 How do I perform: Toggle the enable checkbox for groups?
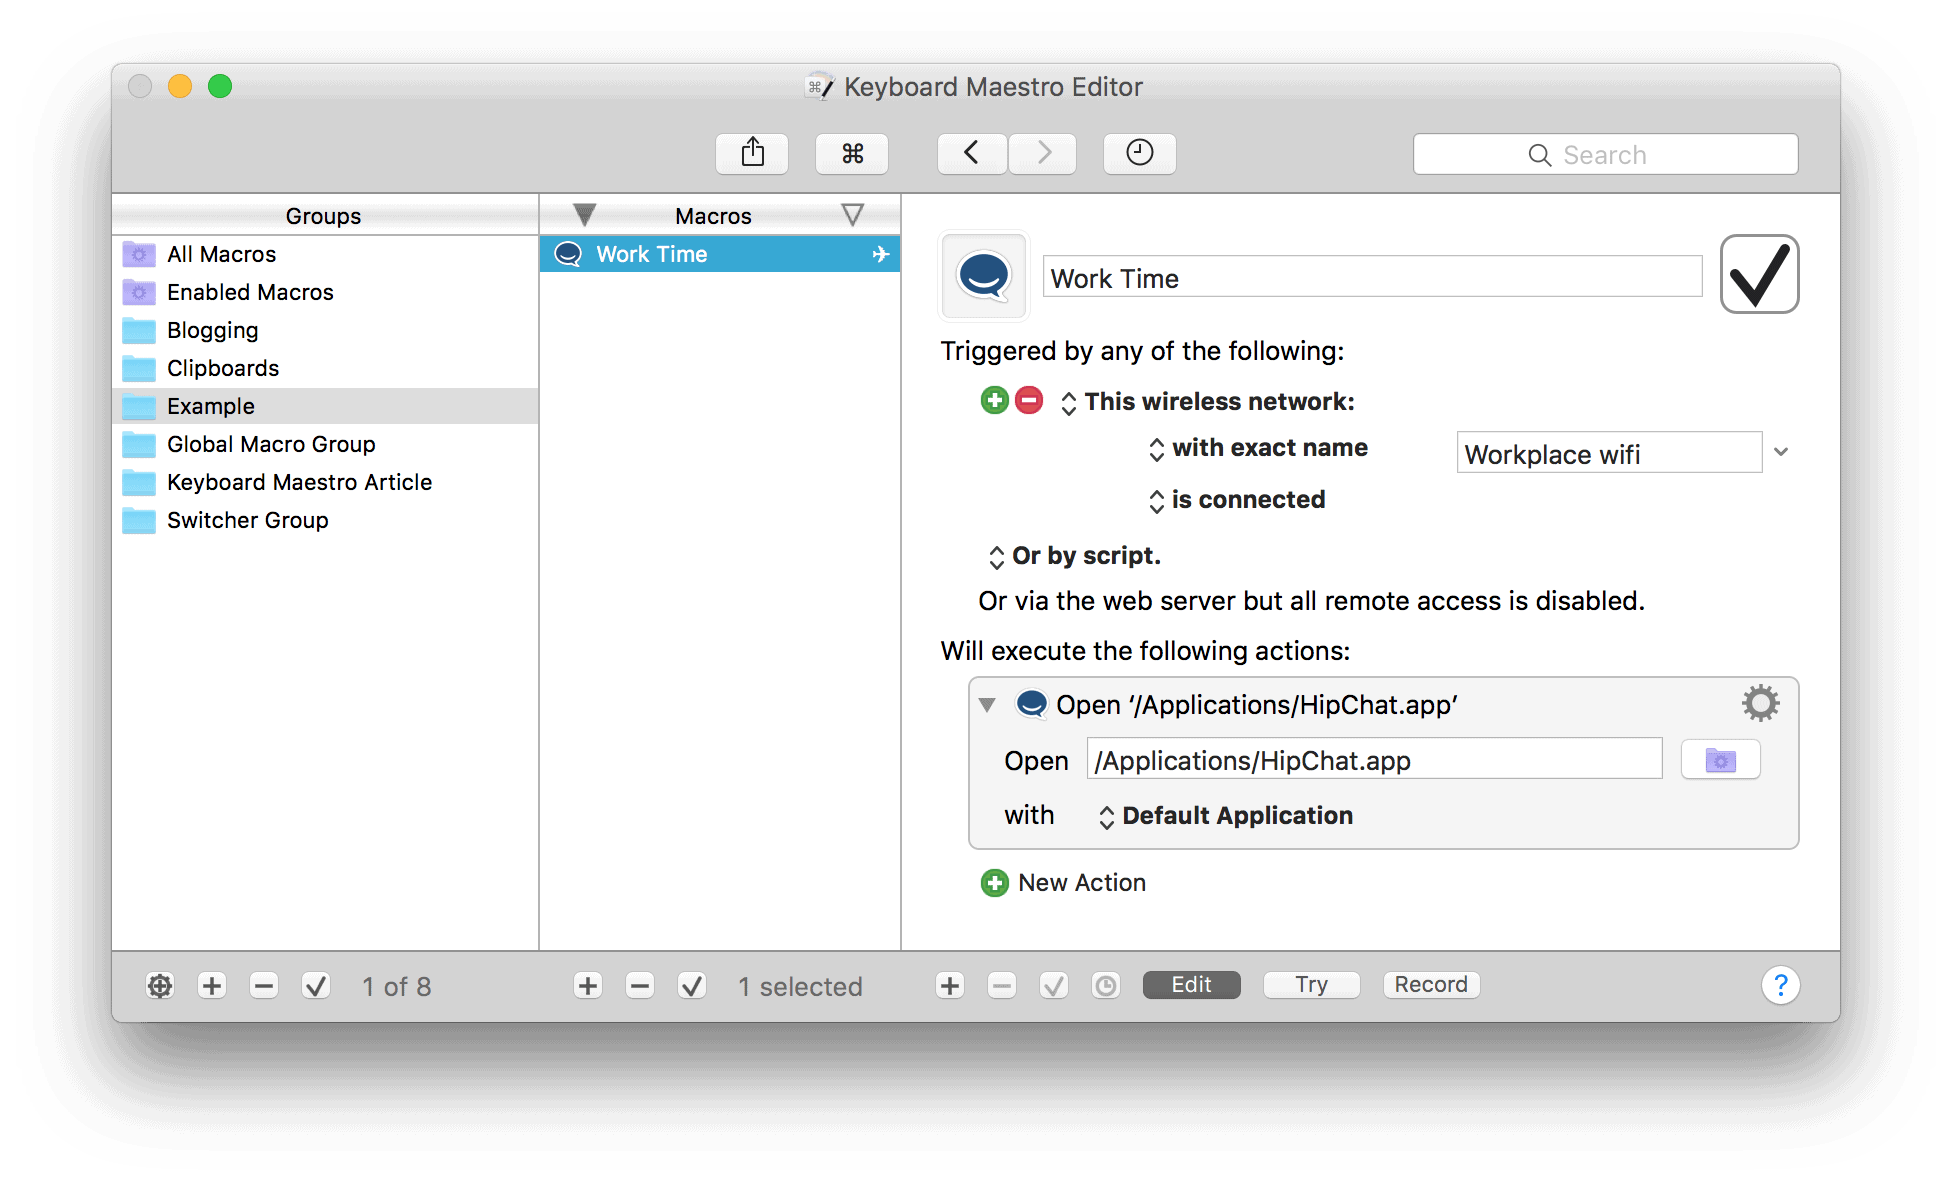pos(316,986)
